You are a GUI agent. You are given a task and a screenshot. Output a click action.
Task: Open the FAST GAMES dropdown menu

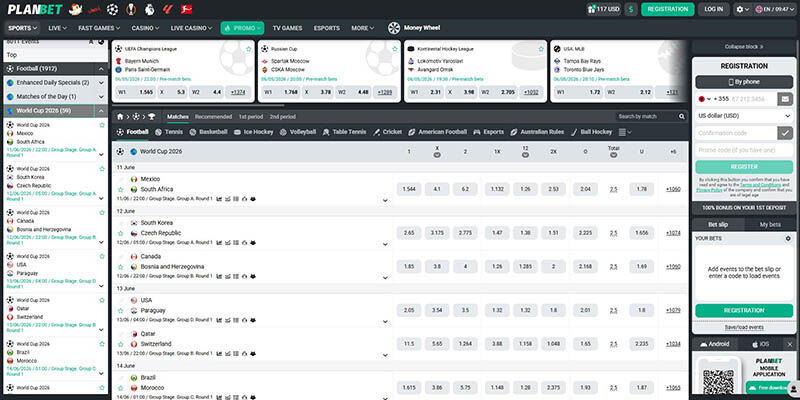pos(99,28)
